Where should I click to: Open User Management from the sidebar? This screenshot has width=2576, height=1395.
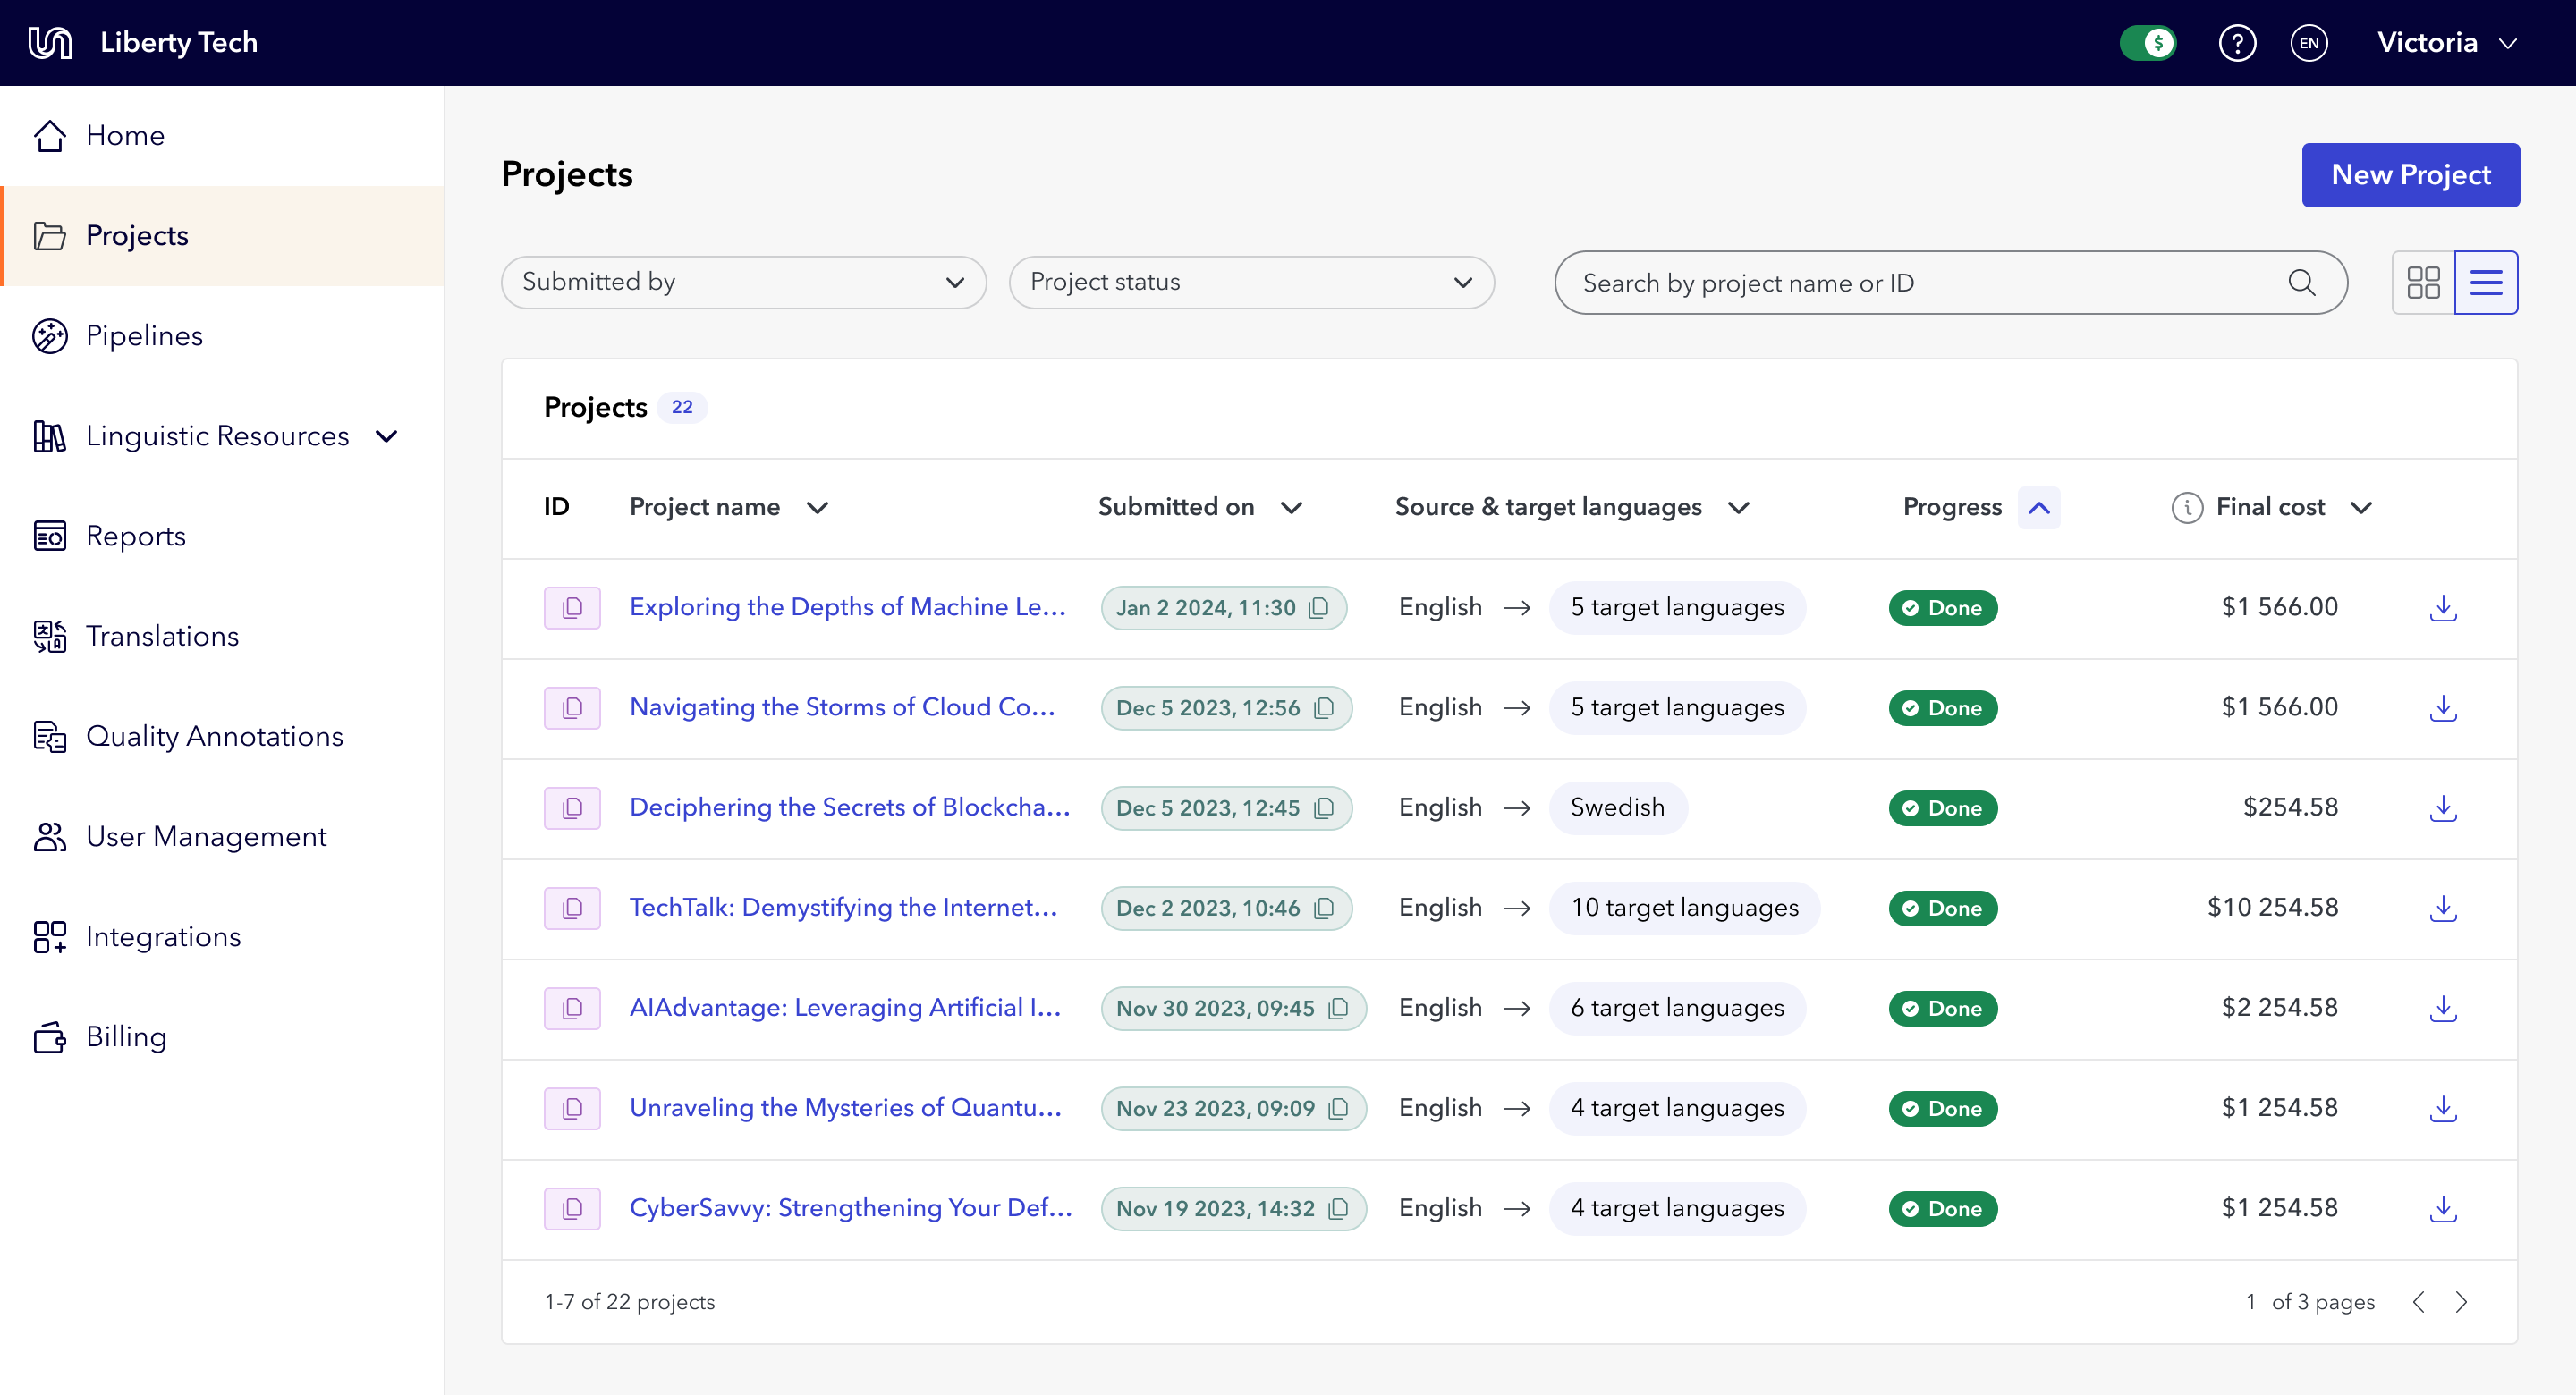pos(207,837)
